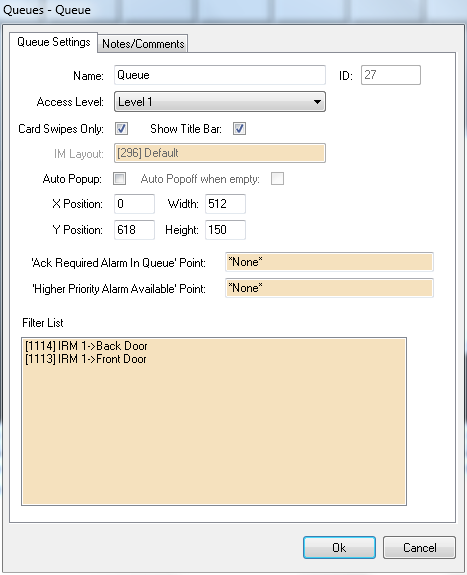
Task: Open the Access Level dropdown arrow
Action: 317,102
